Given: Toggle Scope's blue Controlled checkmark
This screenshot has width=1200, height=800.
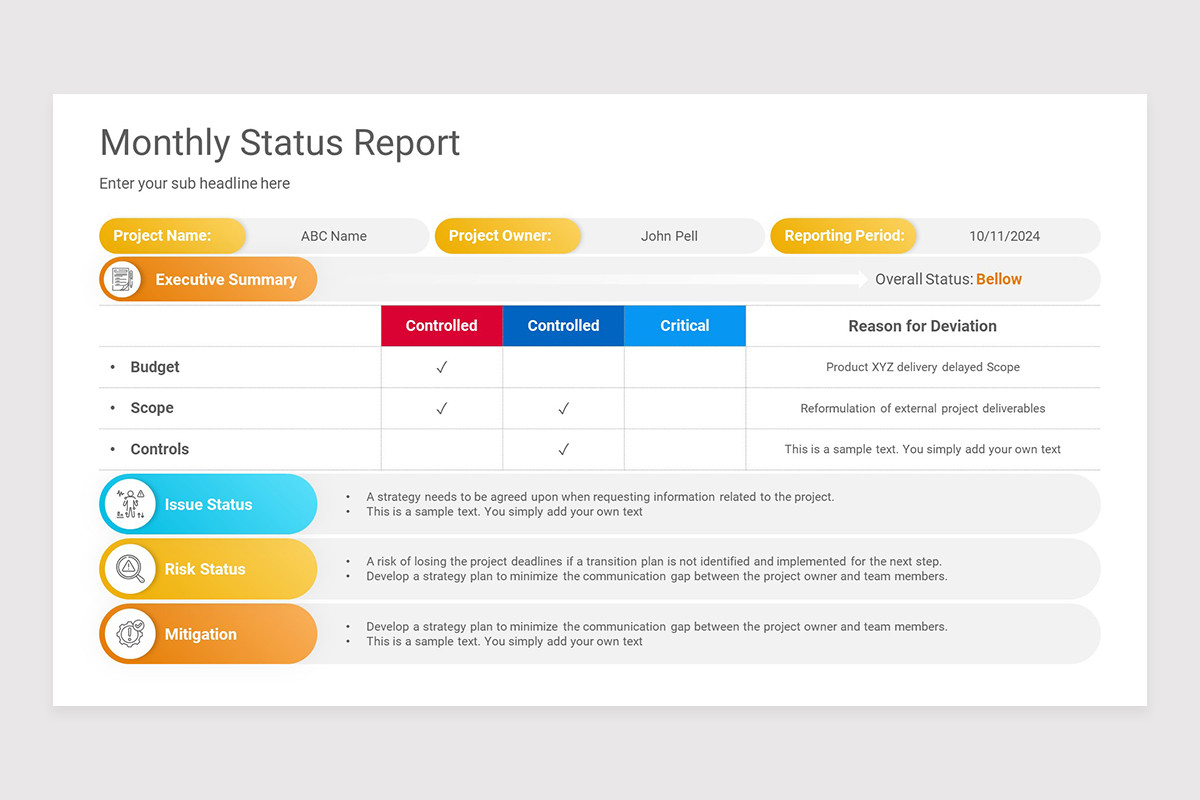Looking at the screenshot, I should tap(563, 408).
